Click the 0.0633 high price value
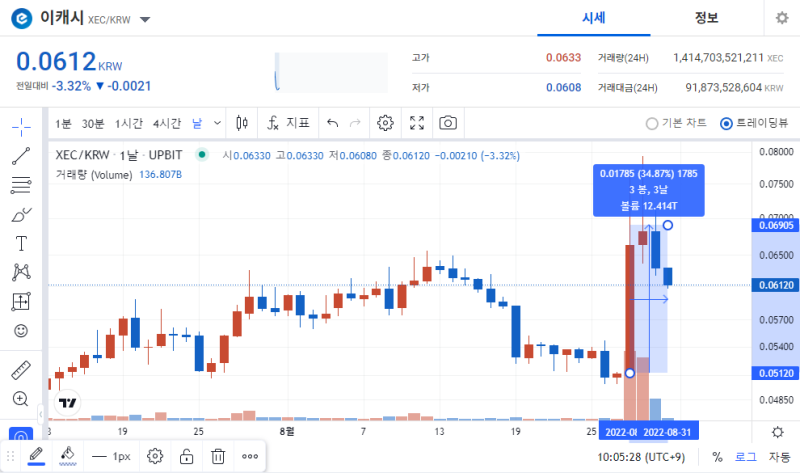800x473 pixels. click(x=563, y=58)
